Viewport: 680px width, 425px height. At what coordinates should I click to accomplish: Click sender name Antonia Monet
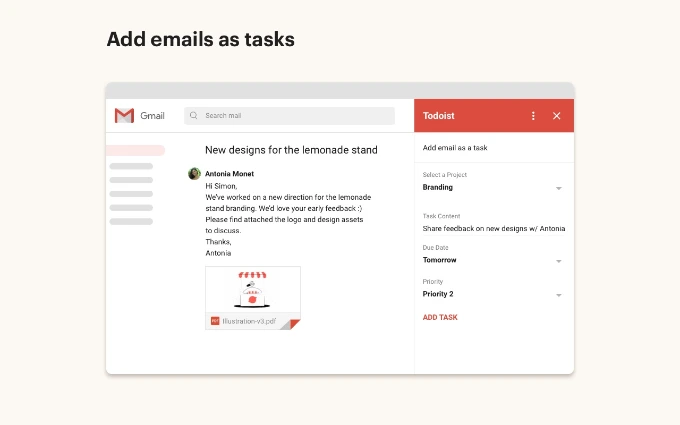229,174
